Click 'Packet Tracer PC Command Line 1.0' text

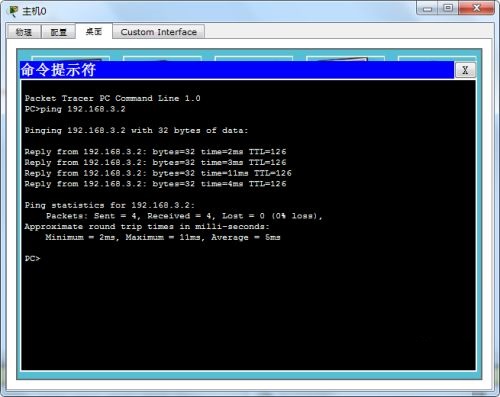[x=112, y=98]
